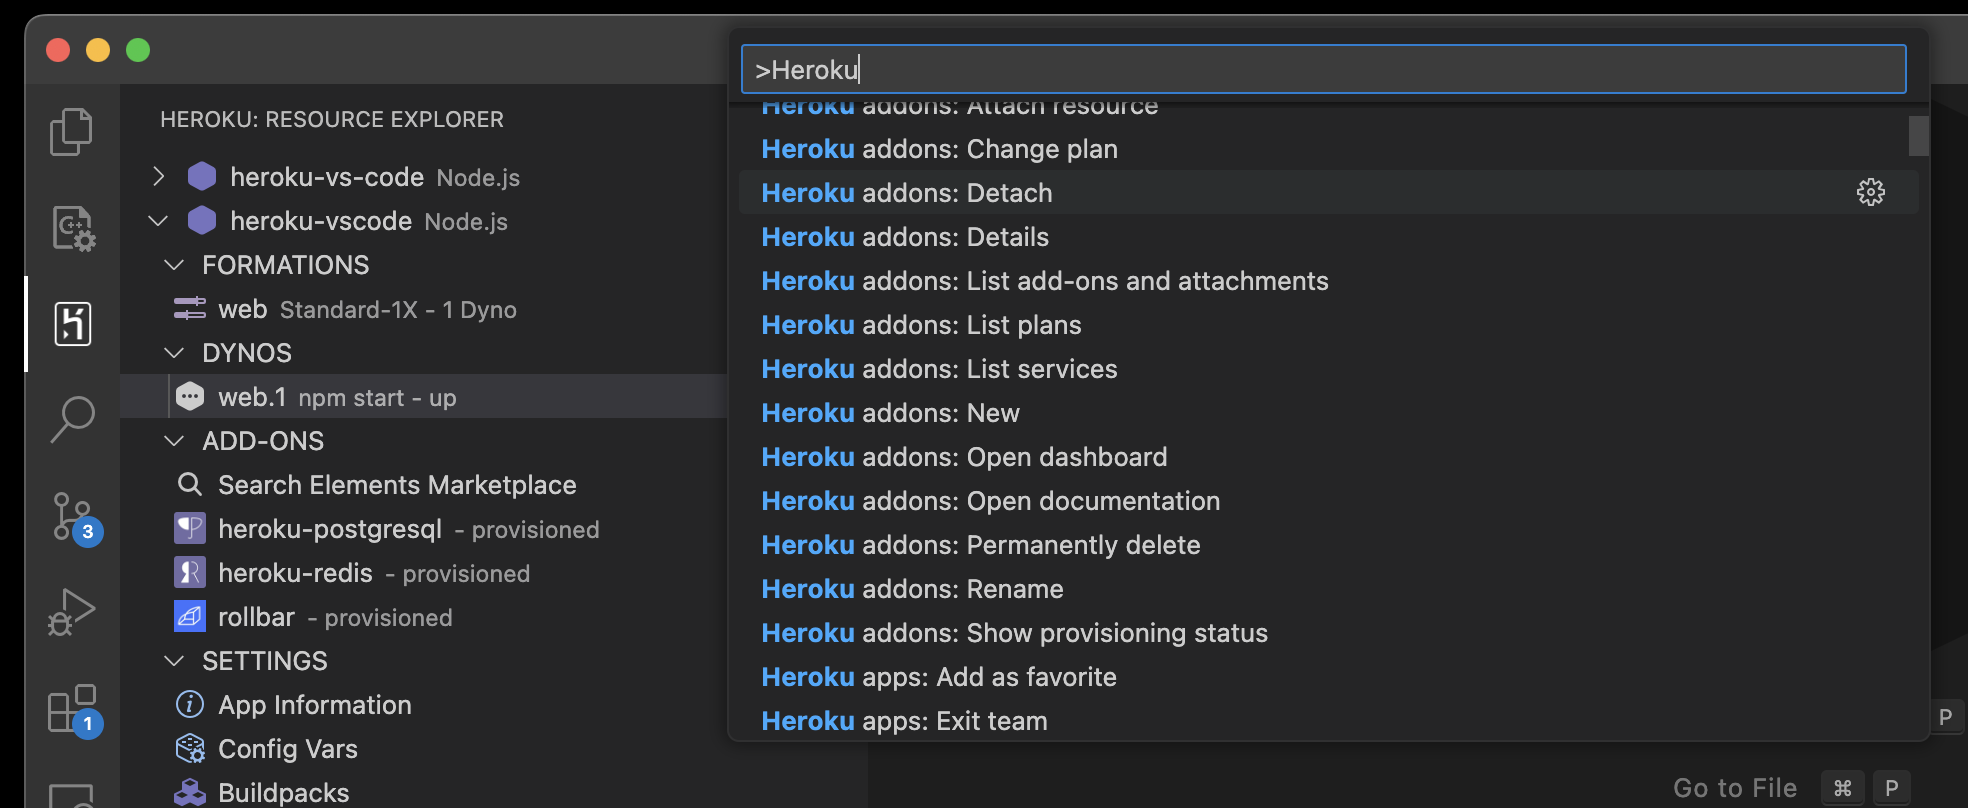Run Heroku addons: New command

(x=1328, y=413)
